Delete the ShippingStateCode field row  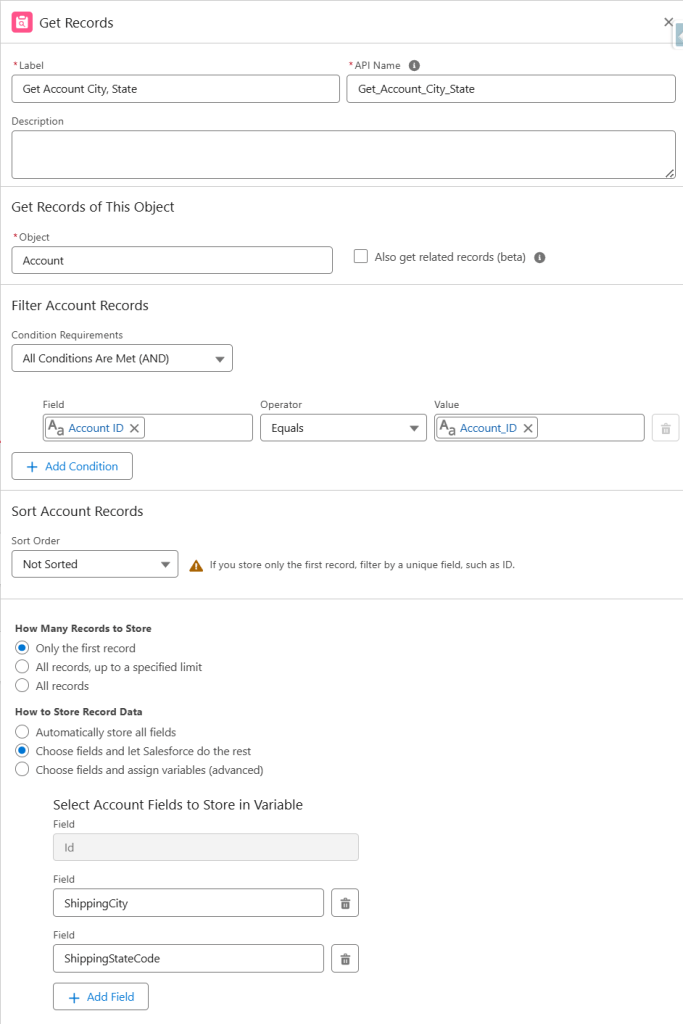click(x=345, y=959)
